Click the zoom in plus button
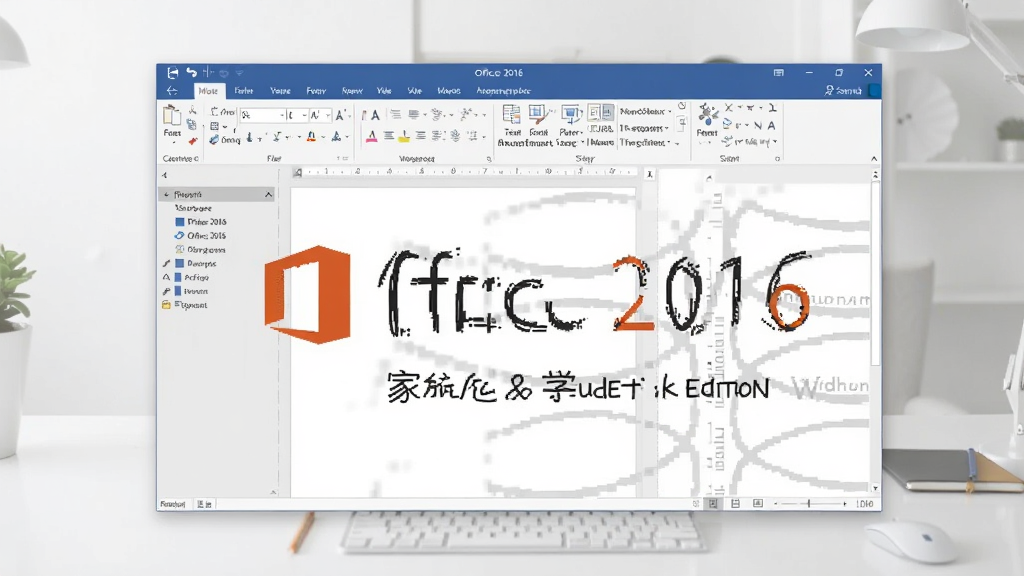 click(x=844, y=504)
